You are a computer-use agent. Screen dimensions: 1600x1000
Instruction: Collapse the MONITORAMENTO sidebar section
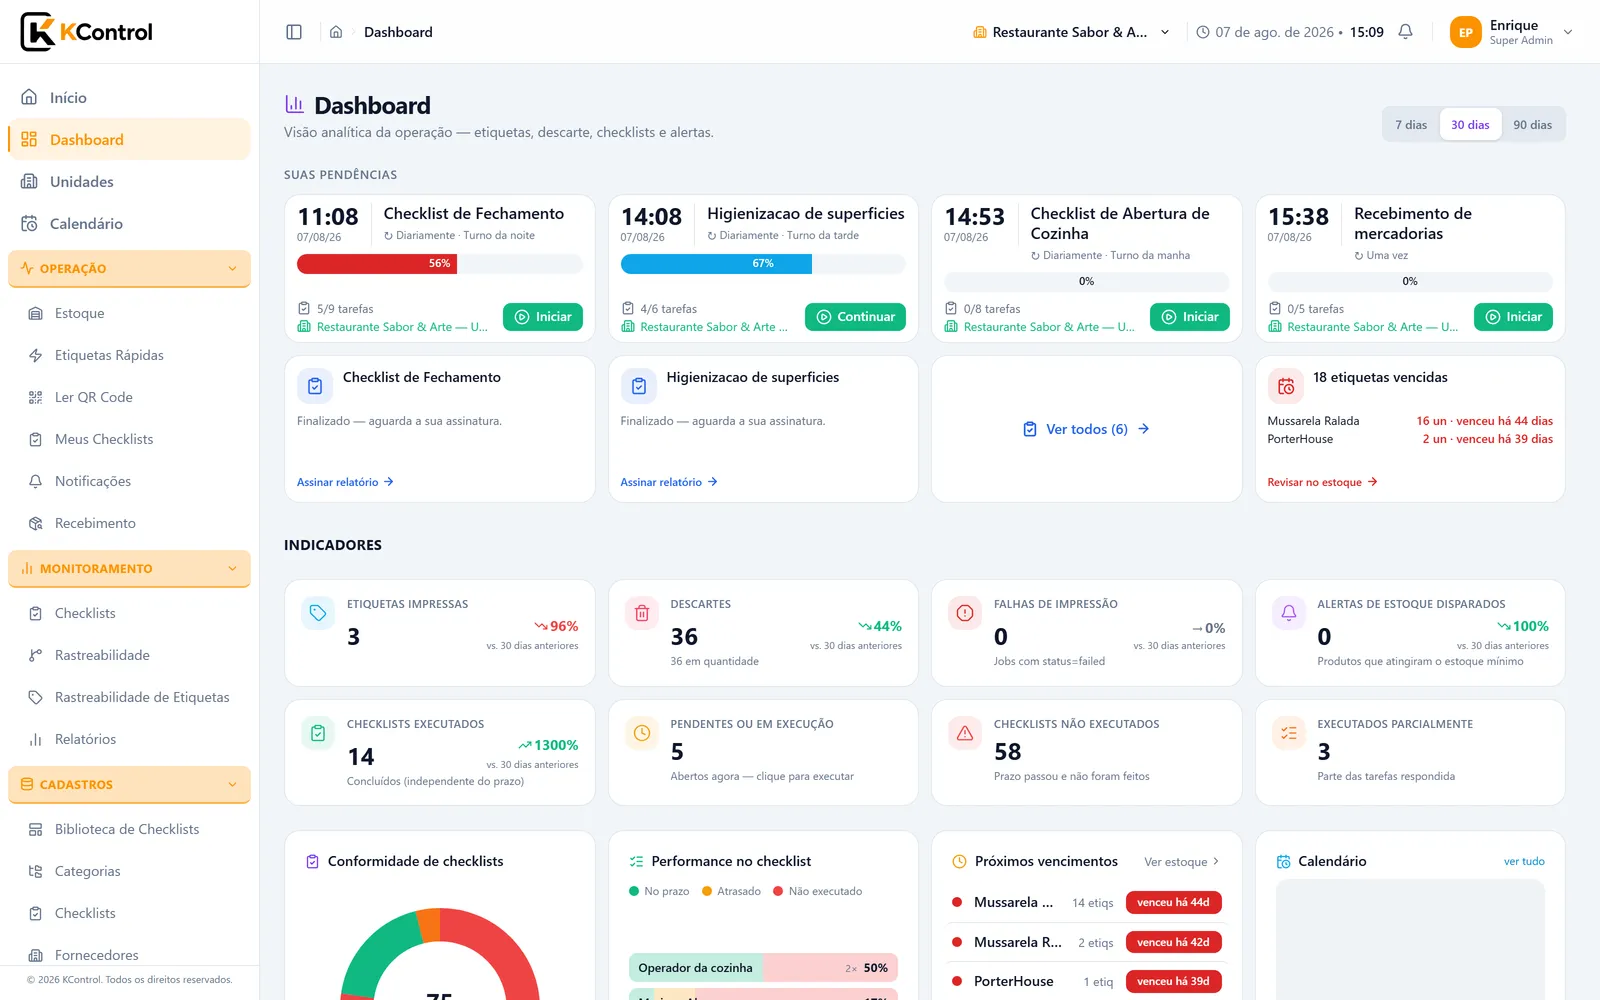click(x=129, y=568)
